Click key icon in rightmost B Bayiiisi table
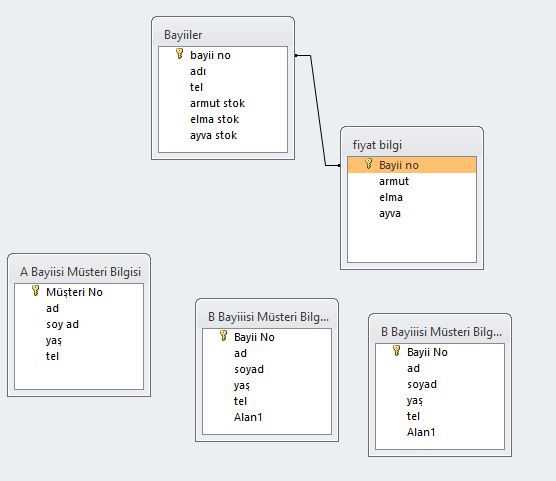 (396, 351)
